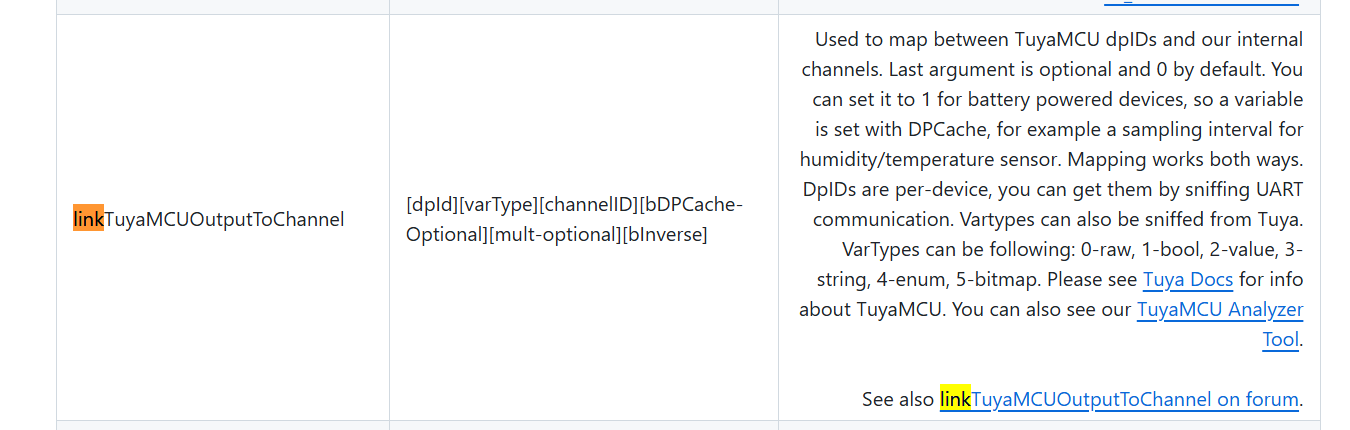Click the orange highlighted "link" search match
Screen dimensions: 1350x430
click(x=88, y=218)
